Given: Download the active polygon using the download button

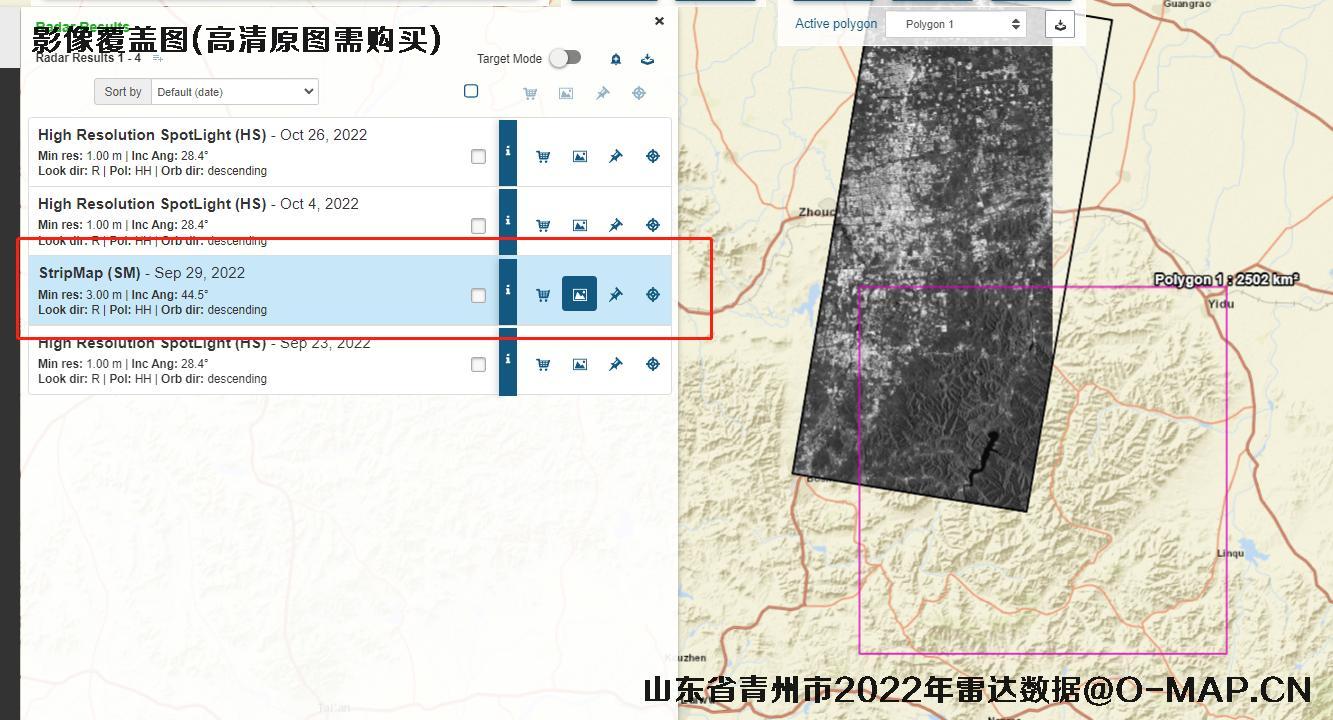Looking at the screenshot, I should (1060, 24).
